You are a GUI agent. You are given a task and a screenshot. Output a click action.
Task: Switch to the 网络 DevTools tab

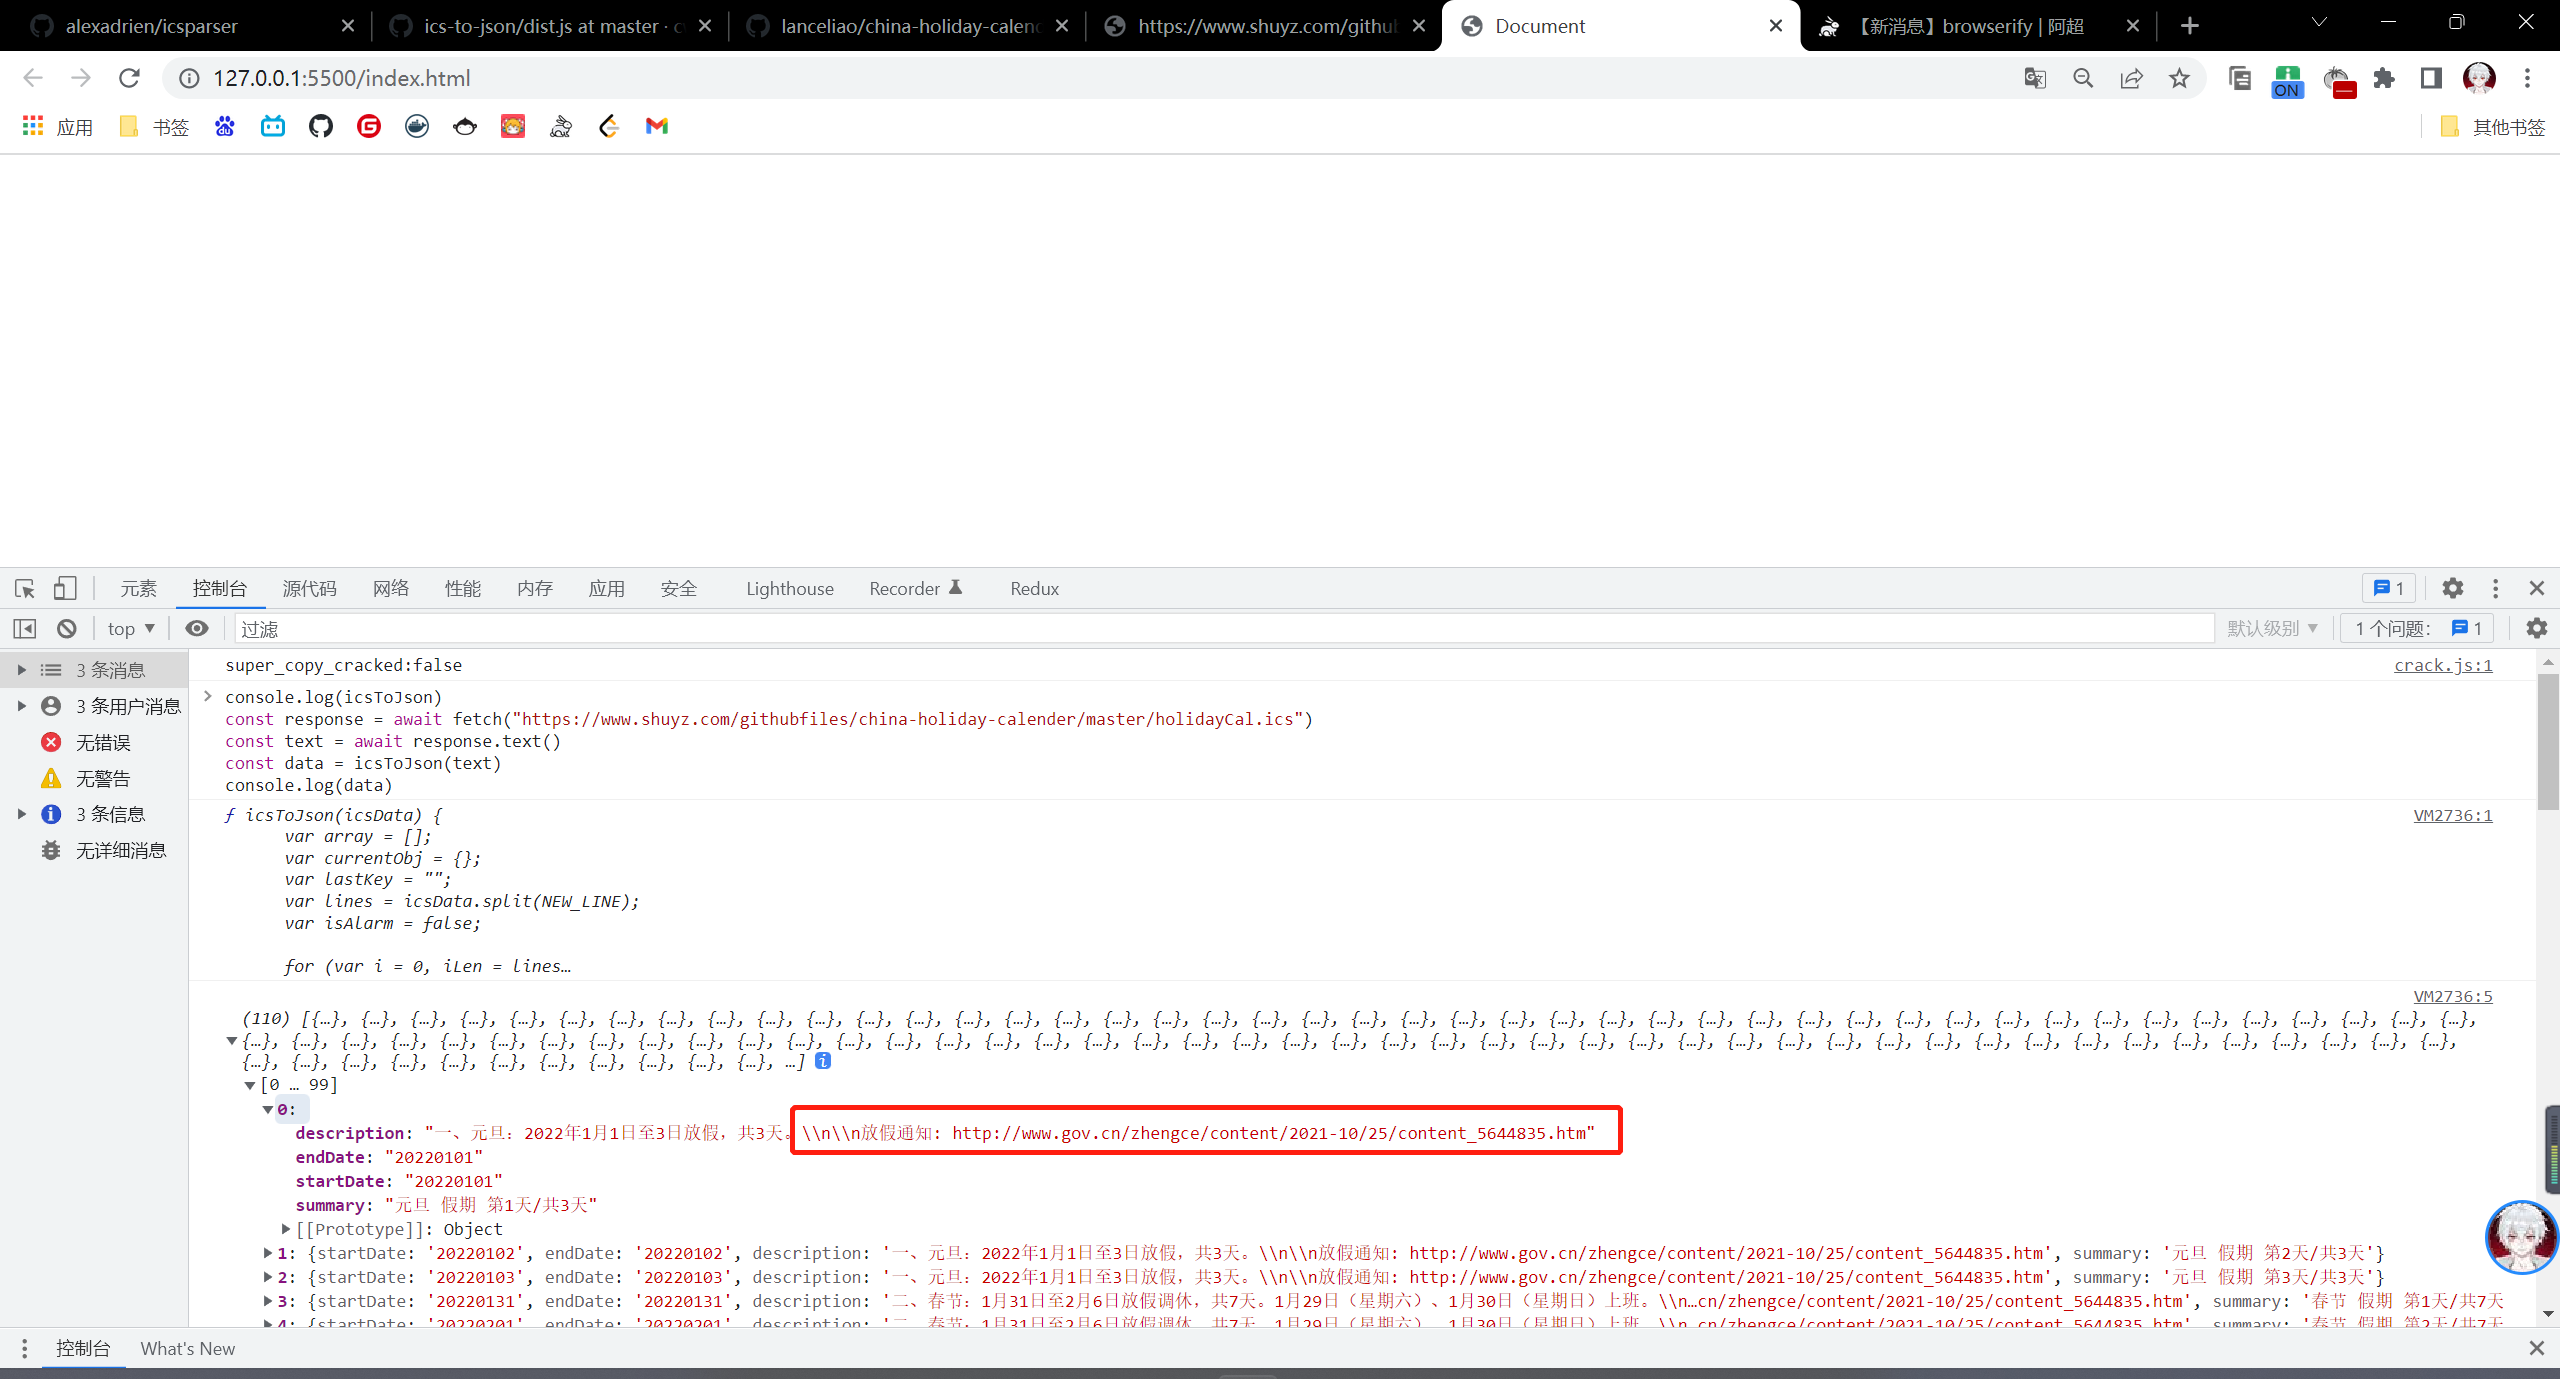[x=390, y=588]
